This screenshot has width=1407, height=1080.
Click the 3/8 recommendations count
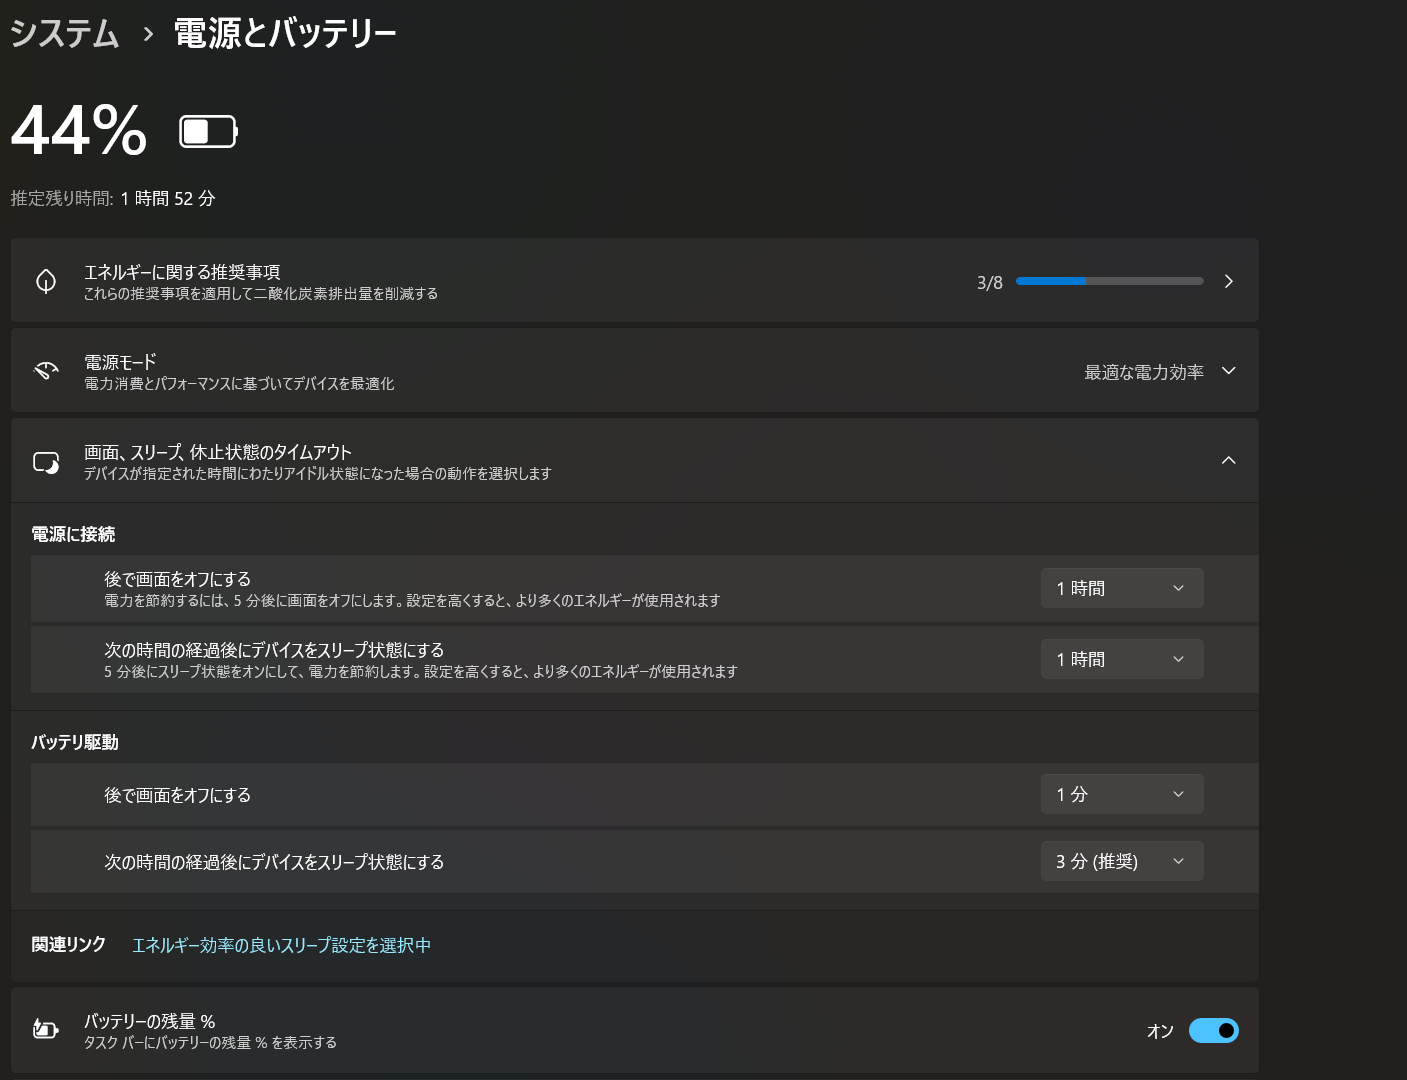[x=990, y=283]
